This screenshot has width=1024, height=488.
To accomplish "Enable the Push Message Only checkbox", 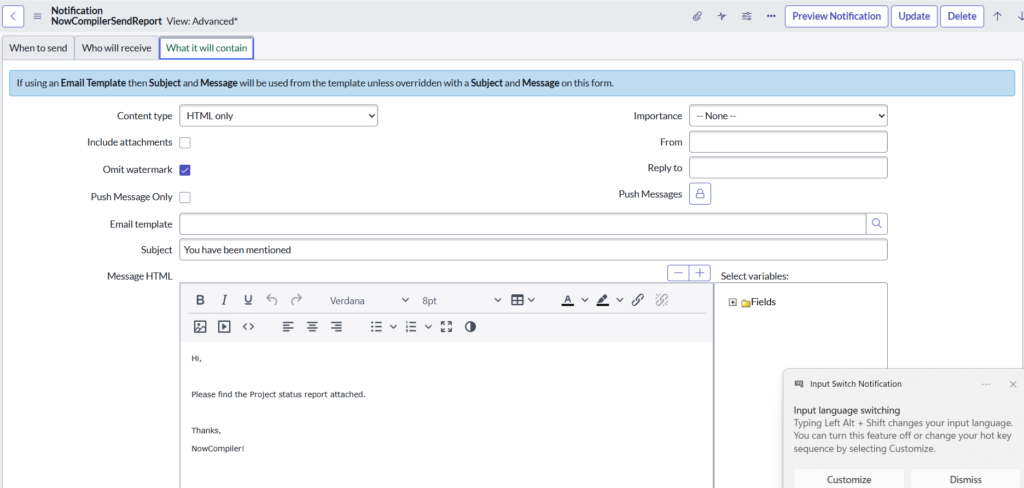I will (185, 197).
